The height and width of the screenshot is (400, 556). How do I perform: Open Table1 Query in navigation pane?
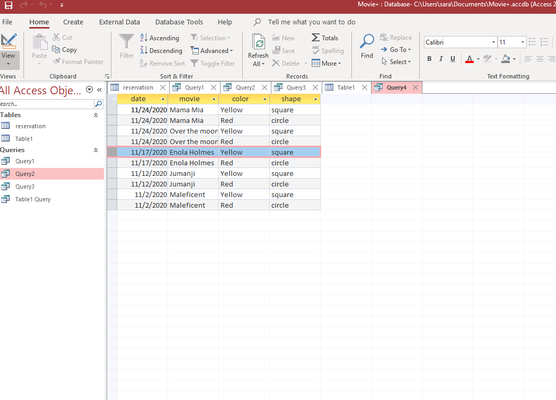(x=33, y=199)
